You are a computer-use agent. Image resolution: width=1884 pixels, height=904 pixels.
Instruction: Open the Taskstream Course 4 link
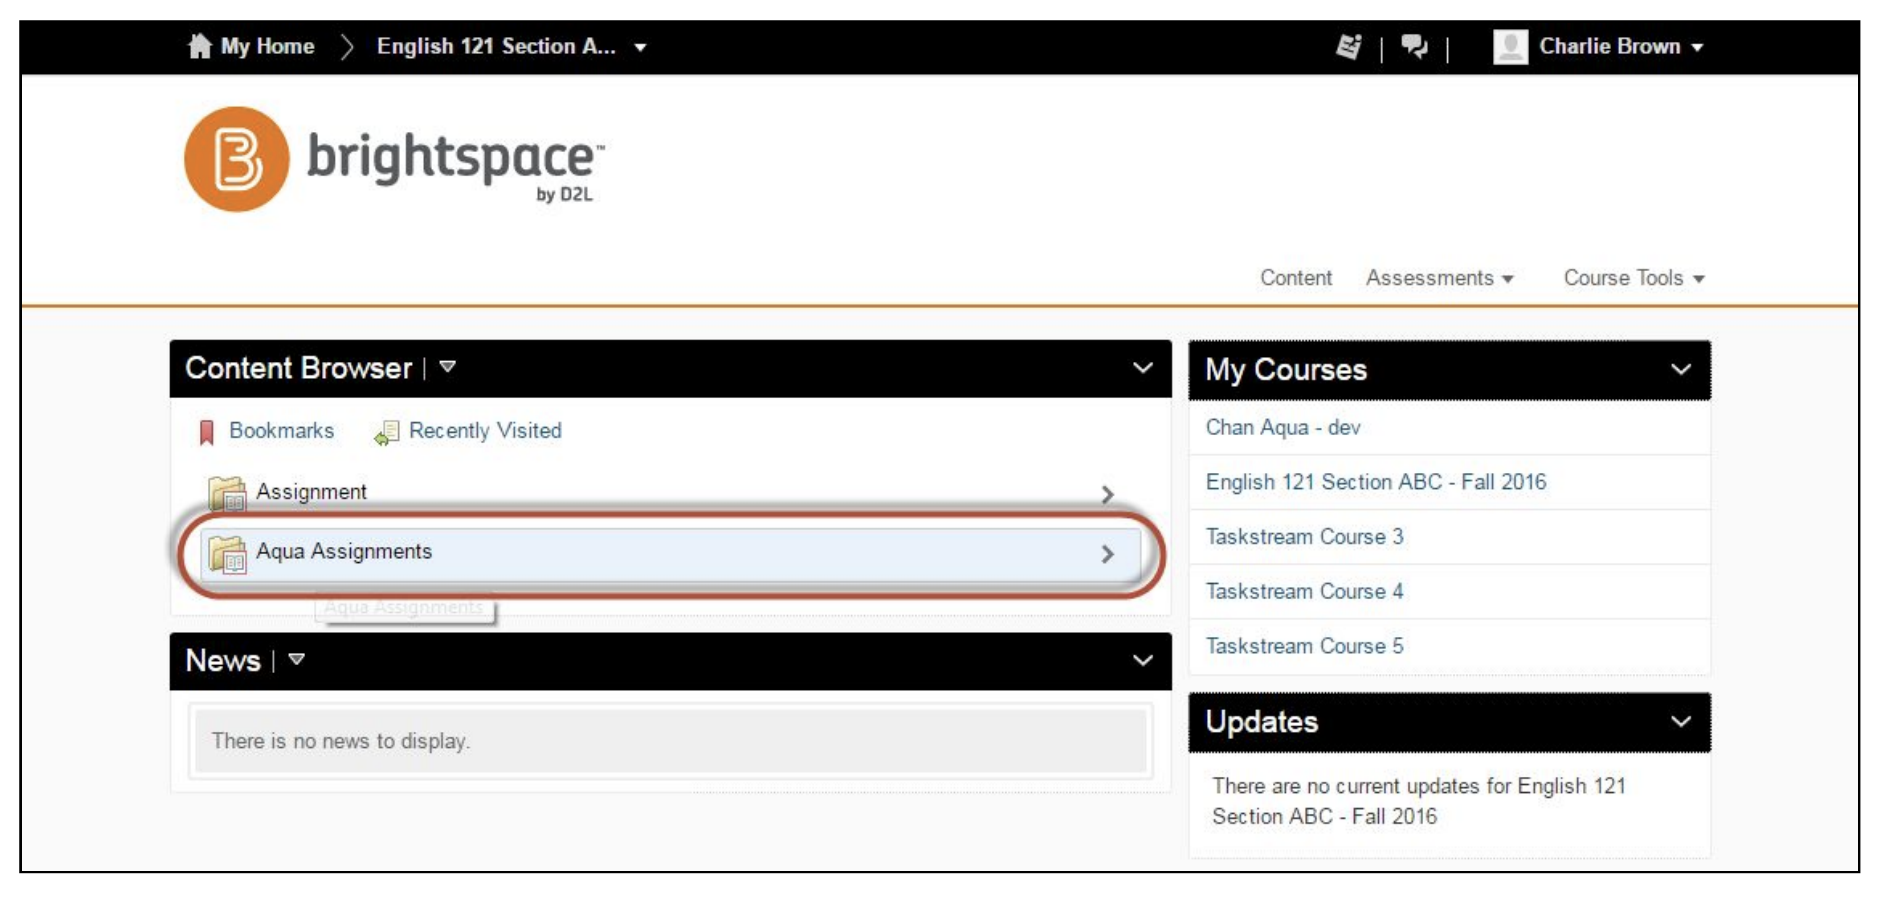pyautogui.click(x=1305, y=591)
